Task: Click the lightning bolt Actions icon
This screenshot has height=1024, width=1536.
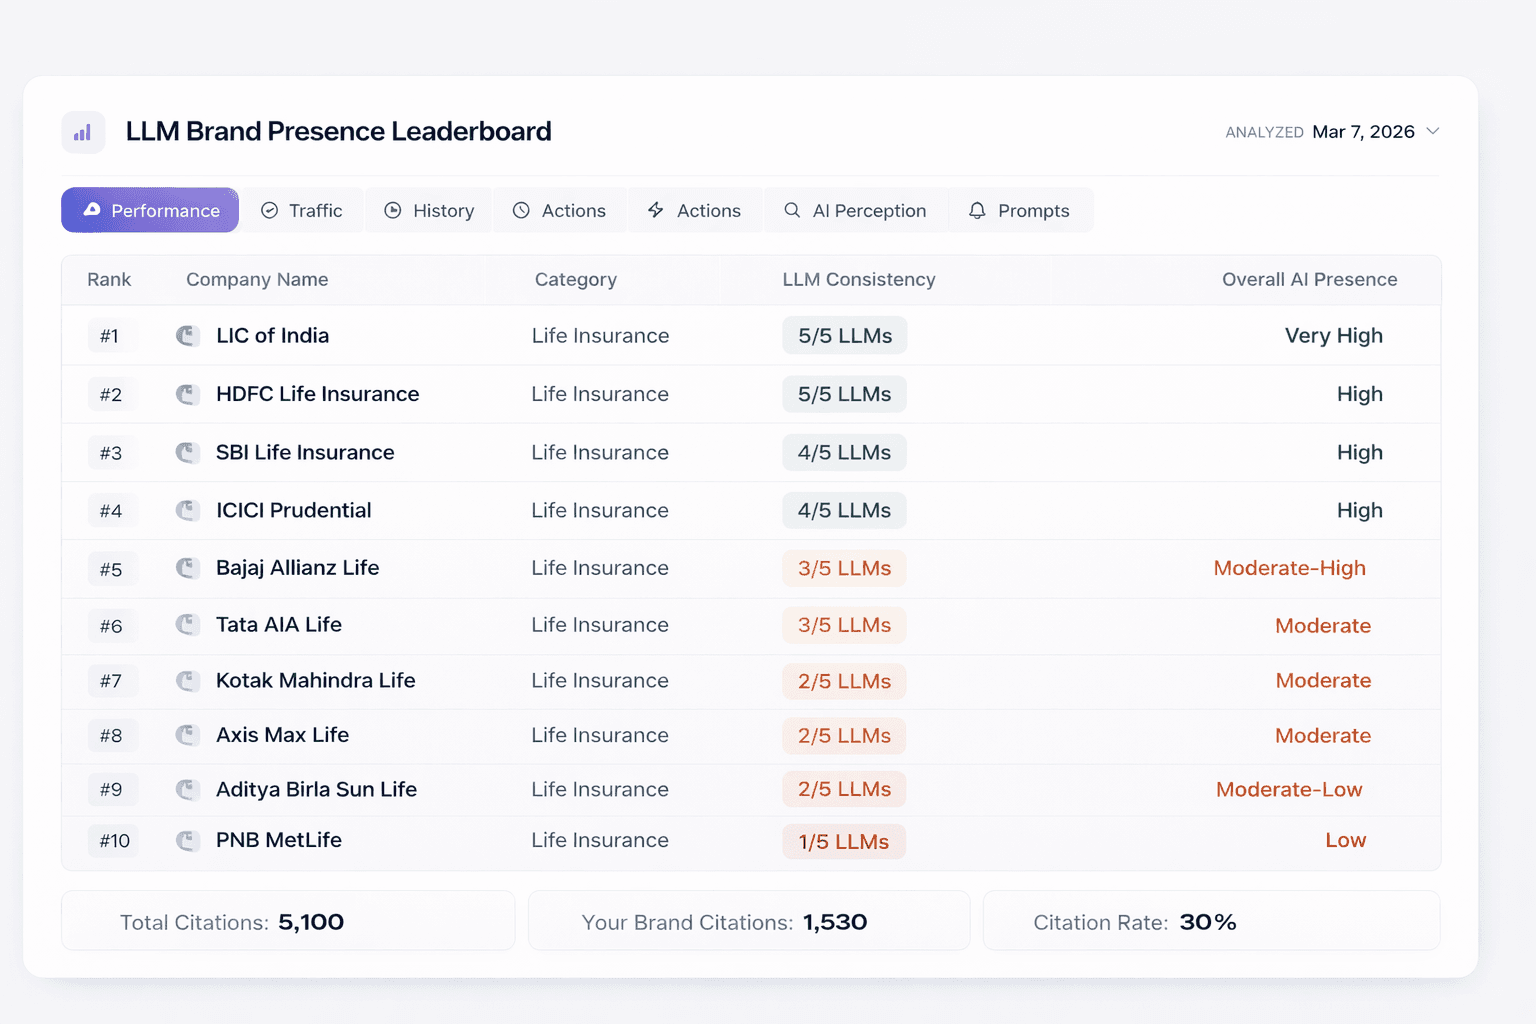Action: point(656,210)
